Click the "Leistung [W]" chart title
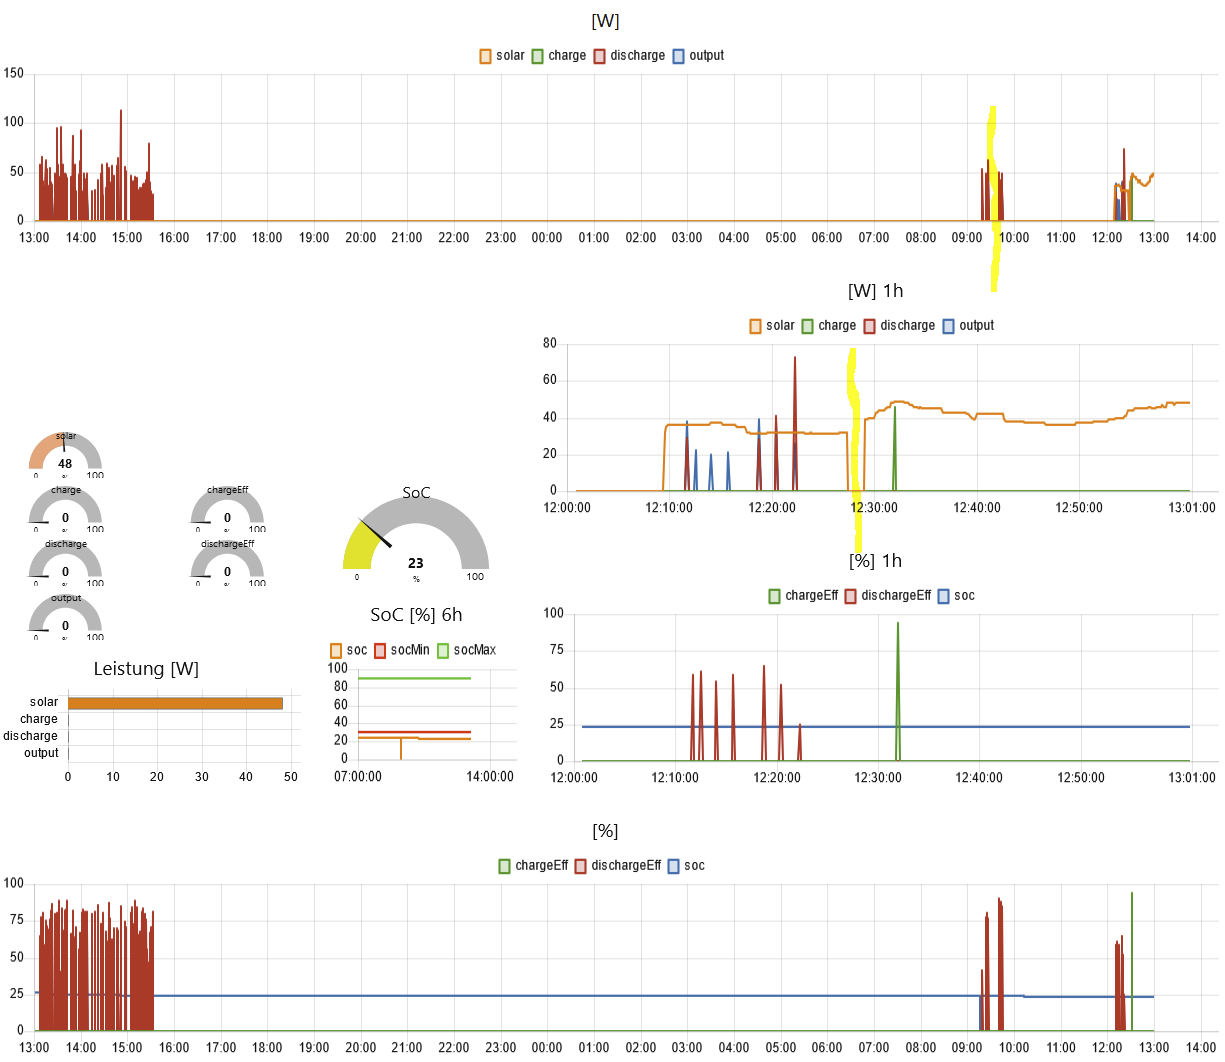The height and width of the screenshot is (1062, 1225). pos(146,669)
